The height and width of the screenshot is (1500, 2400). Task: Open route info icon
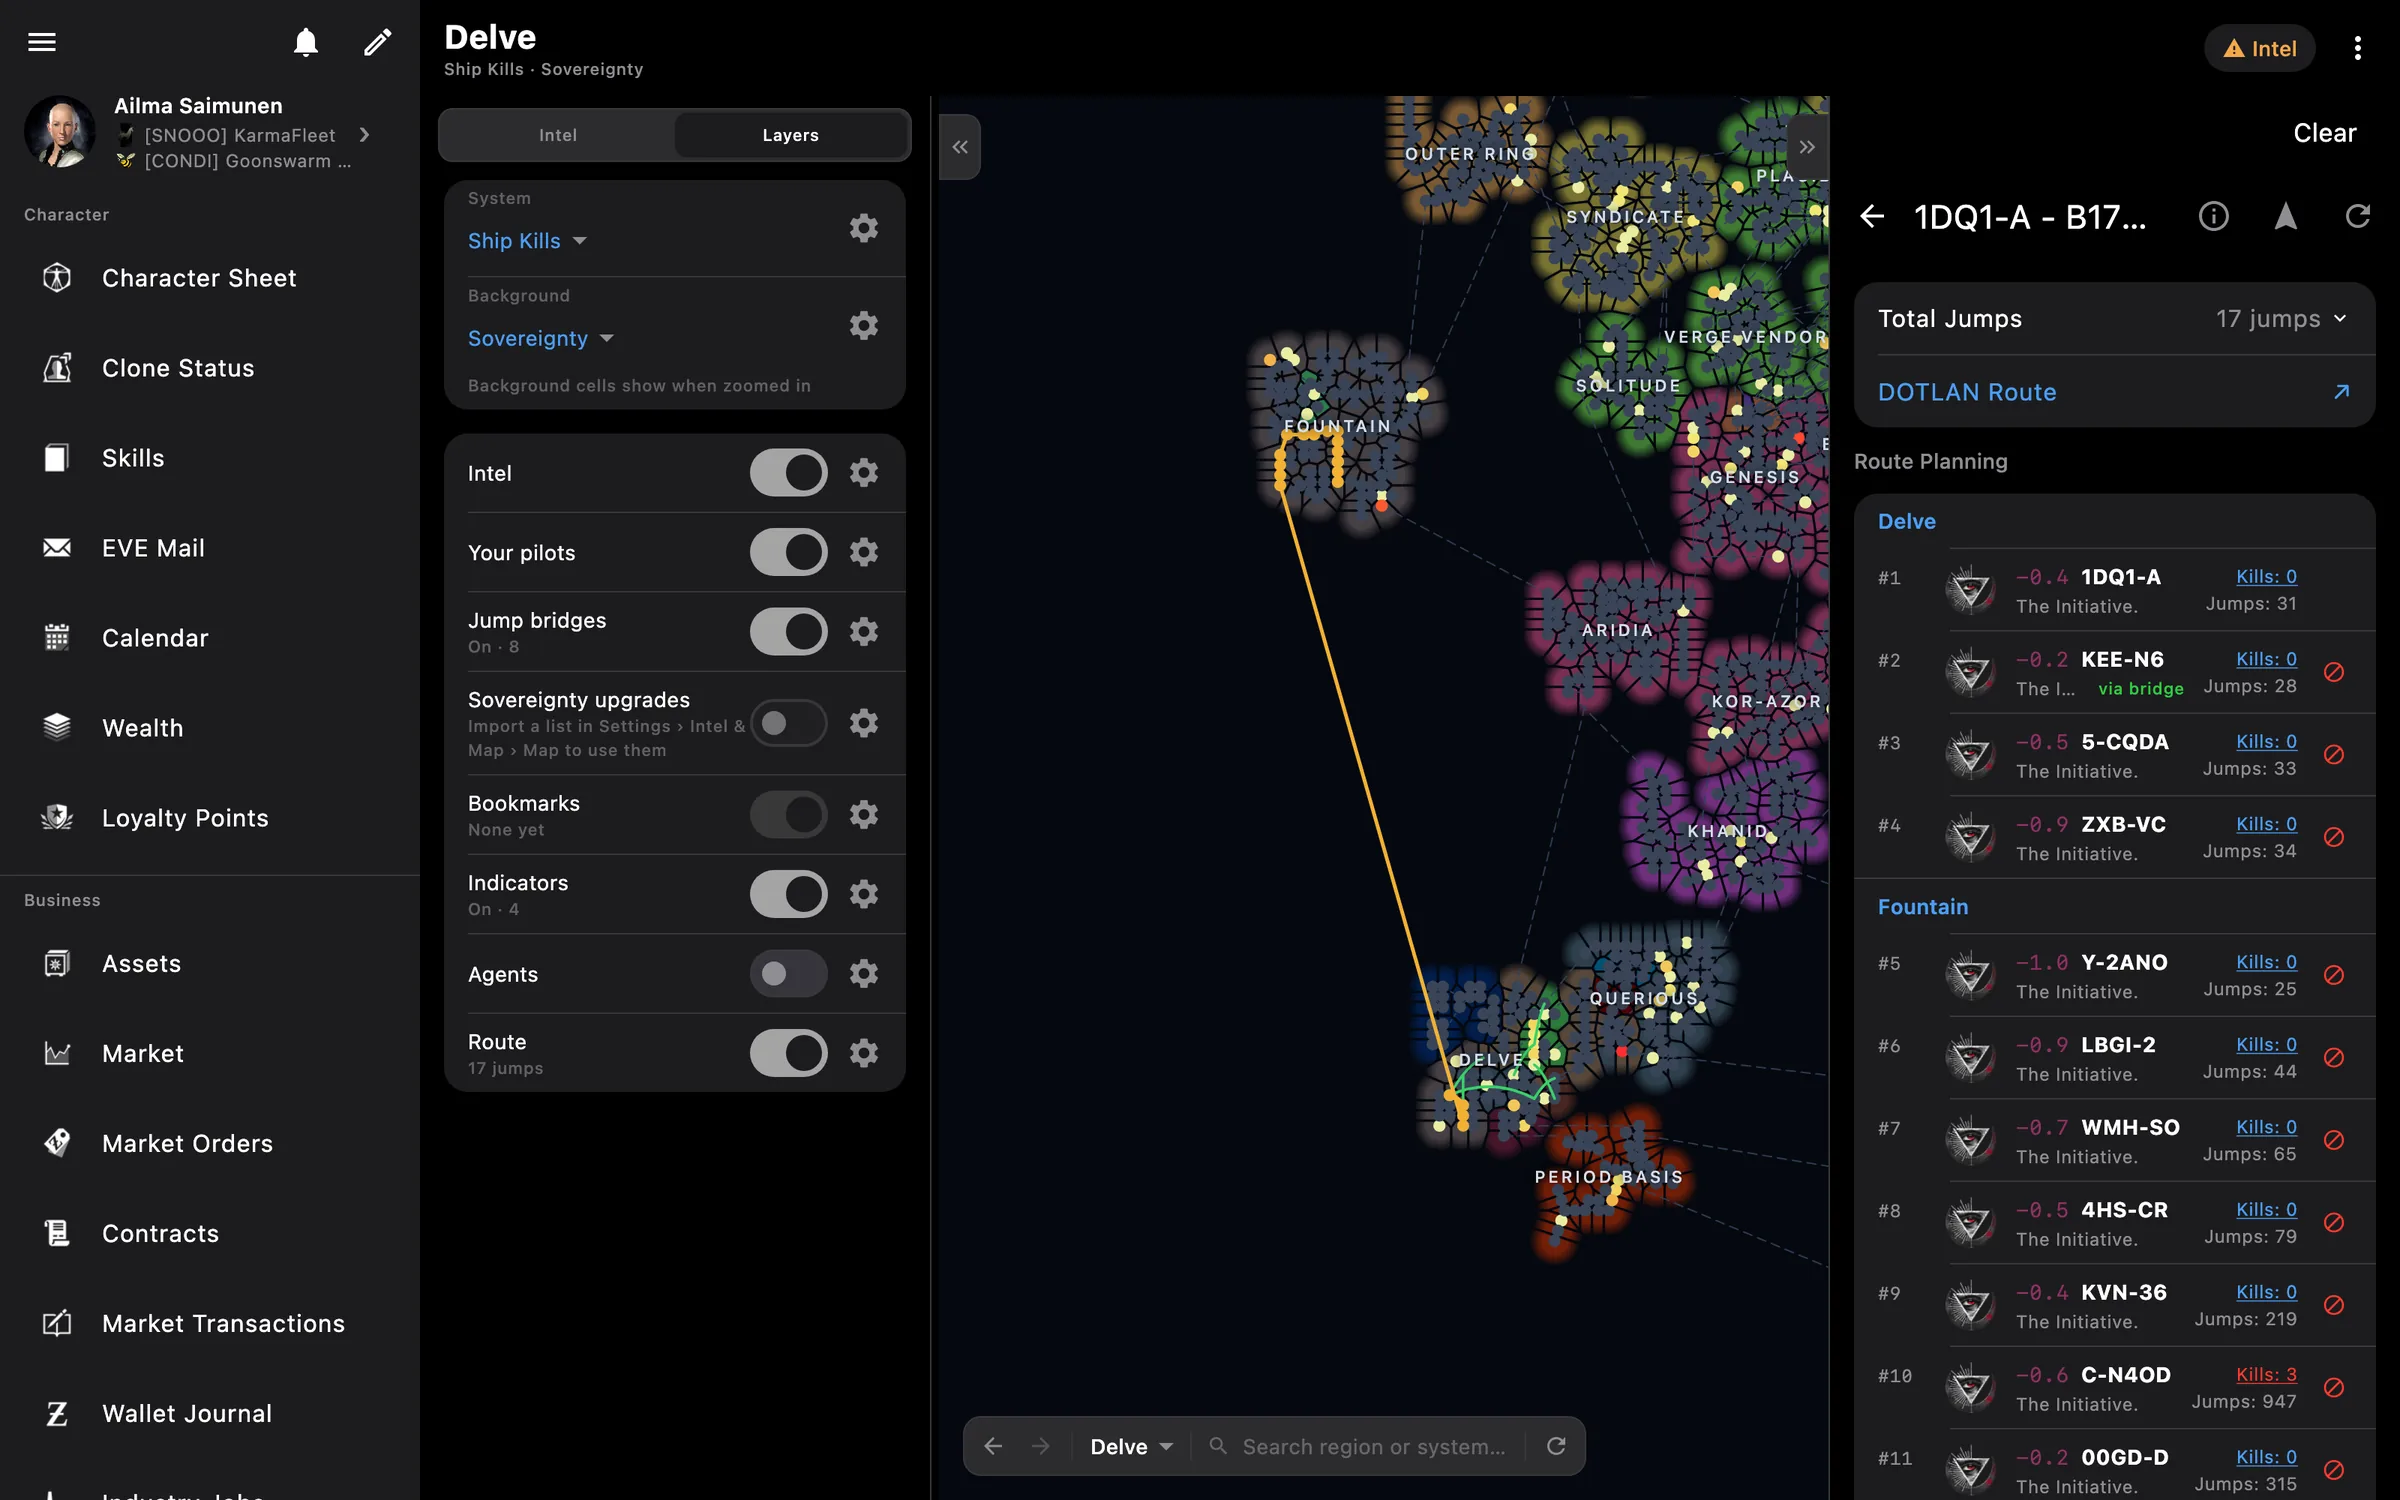[2213, 217]
